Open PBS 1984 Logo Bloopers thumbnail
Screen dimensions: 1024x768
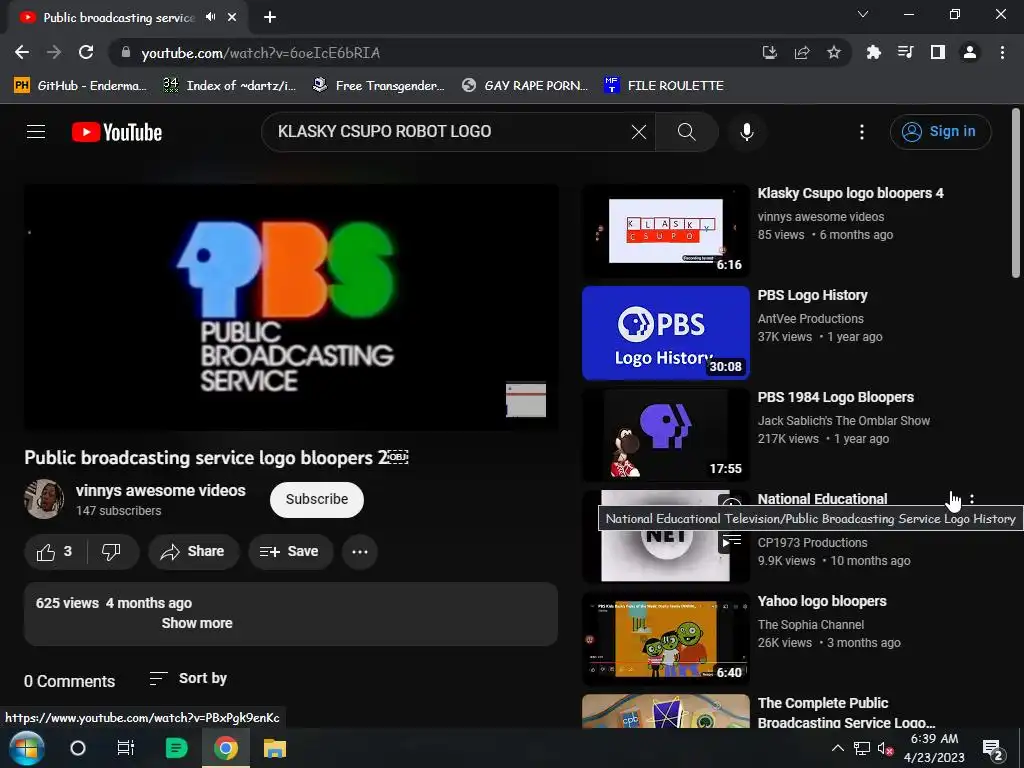(665, 435)
